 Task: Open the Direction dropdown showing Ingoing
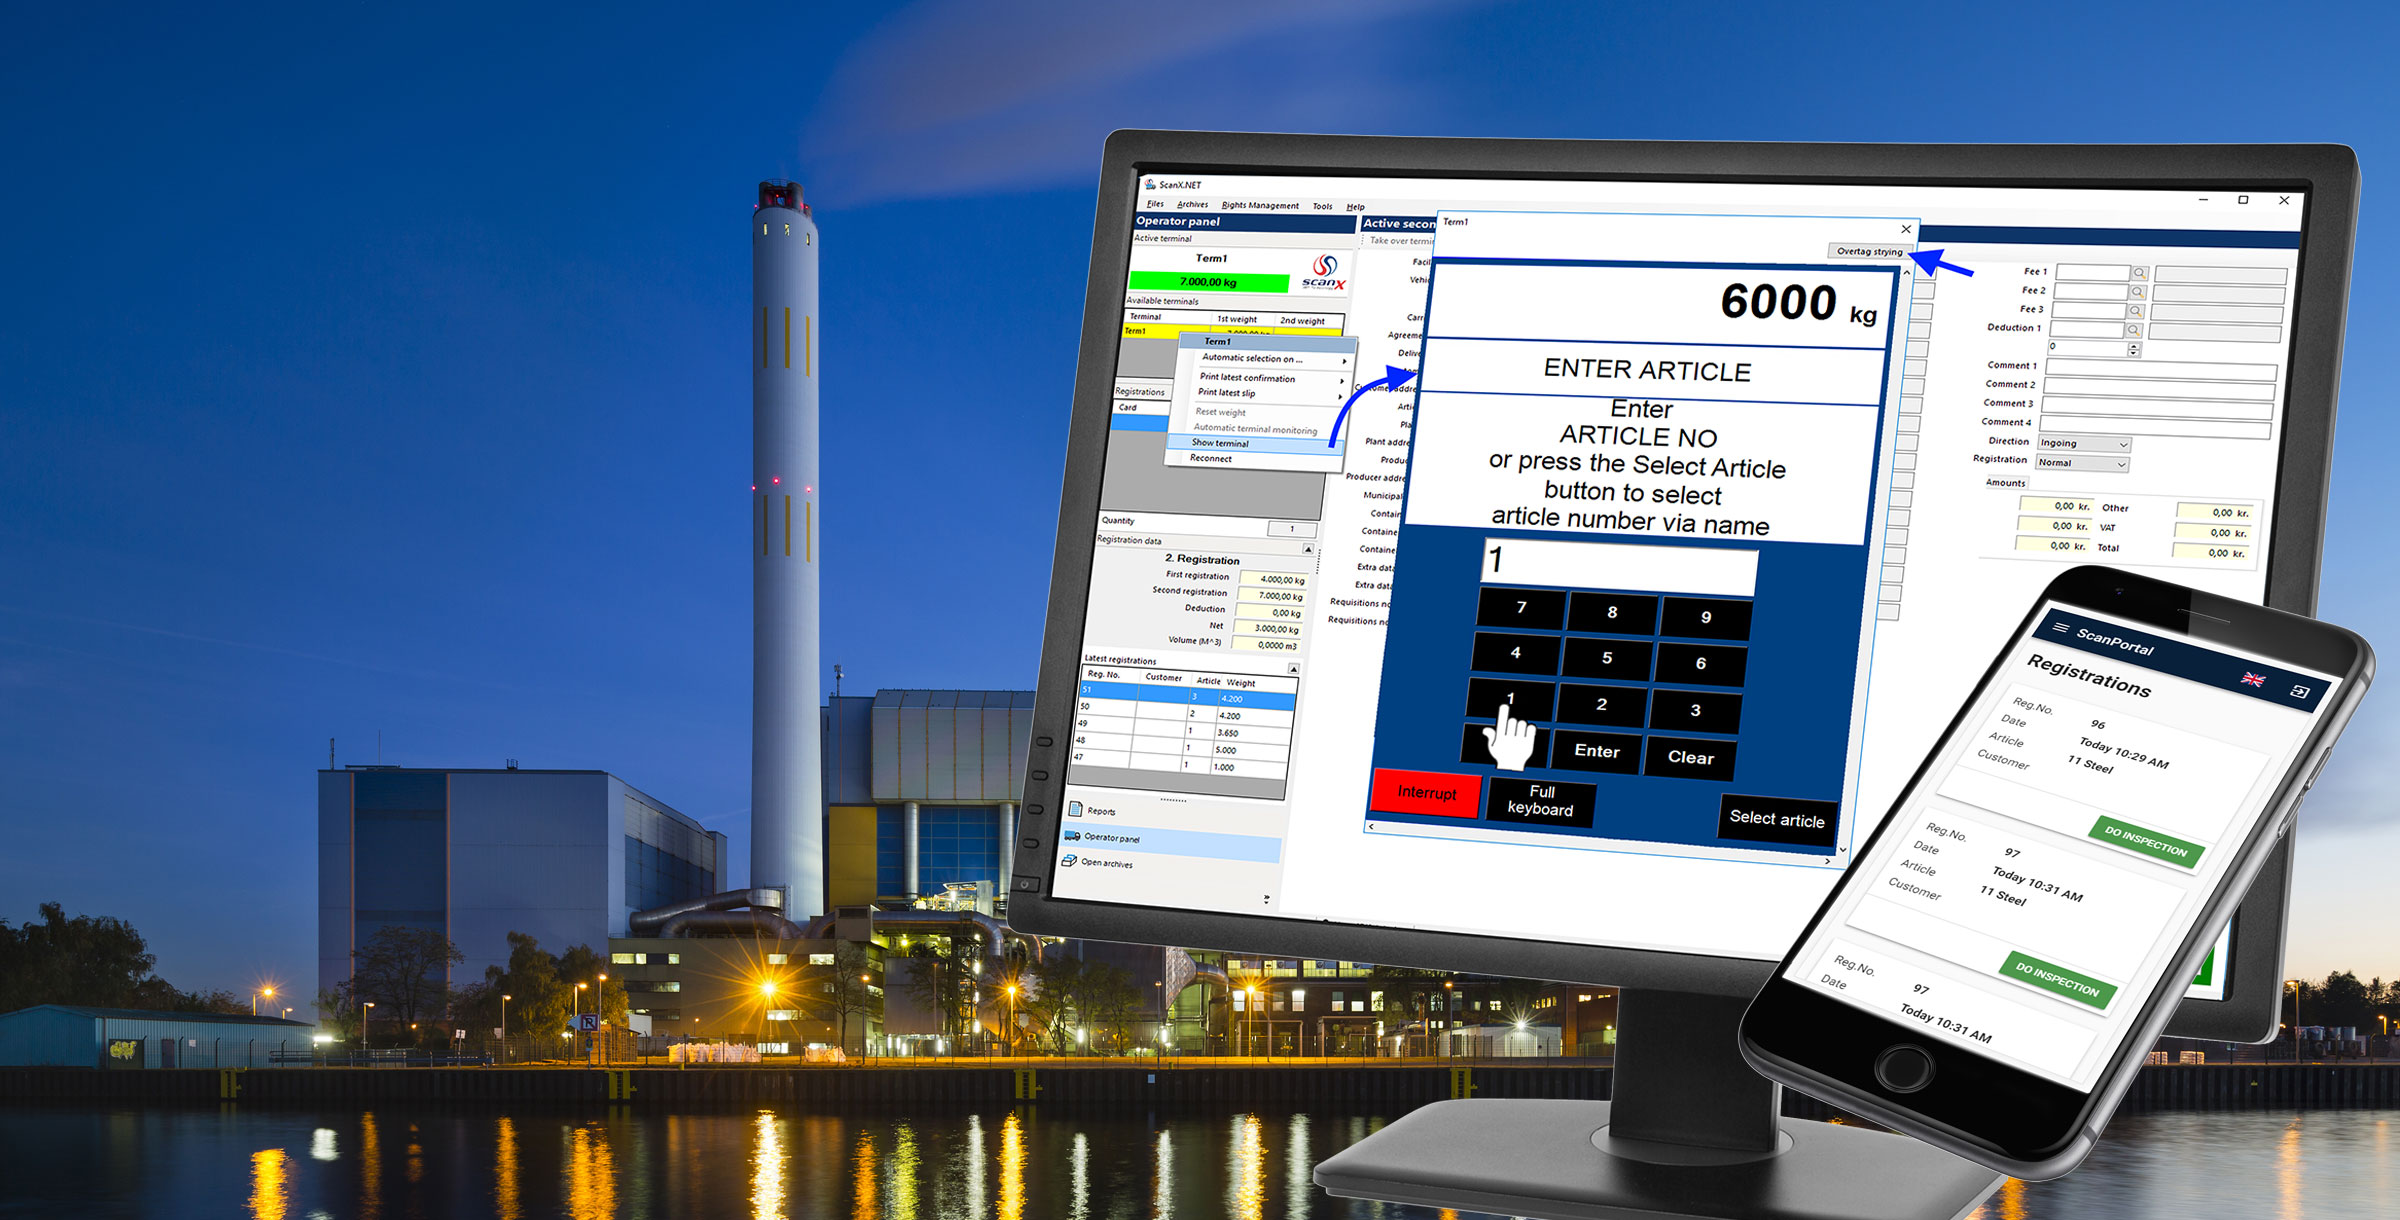(x=2084, y=444)
